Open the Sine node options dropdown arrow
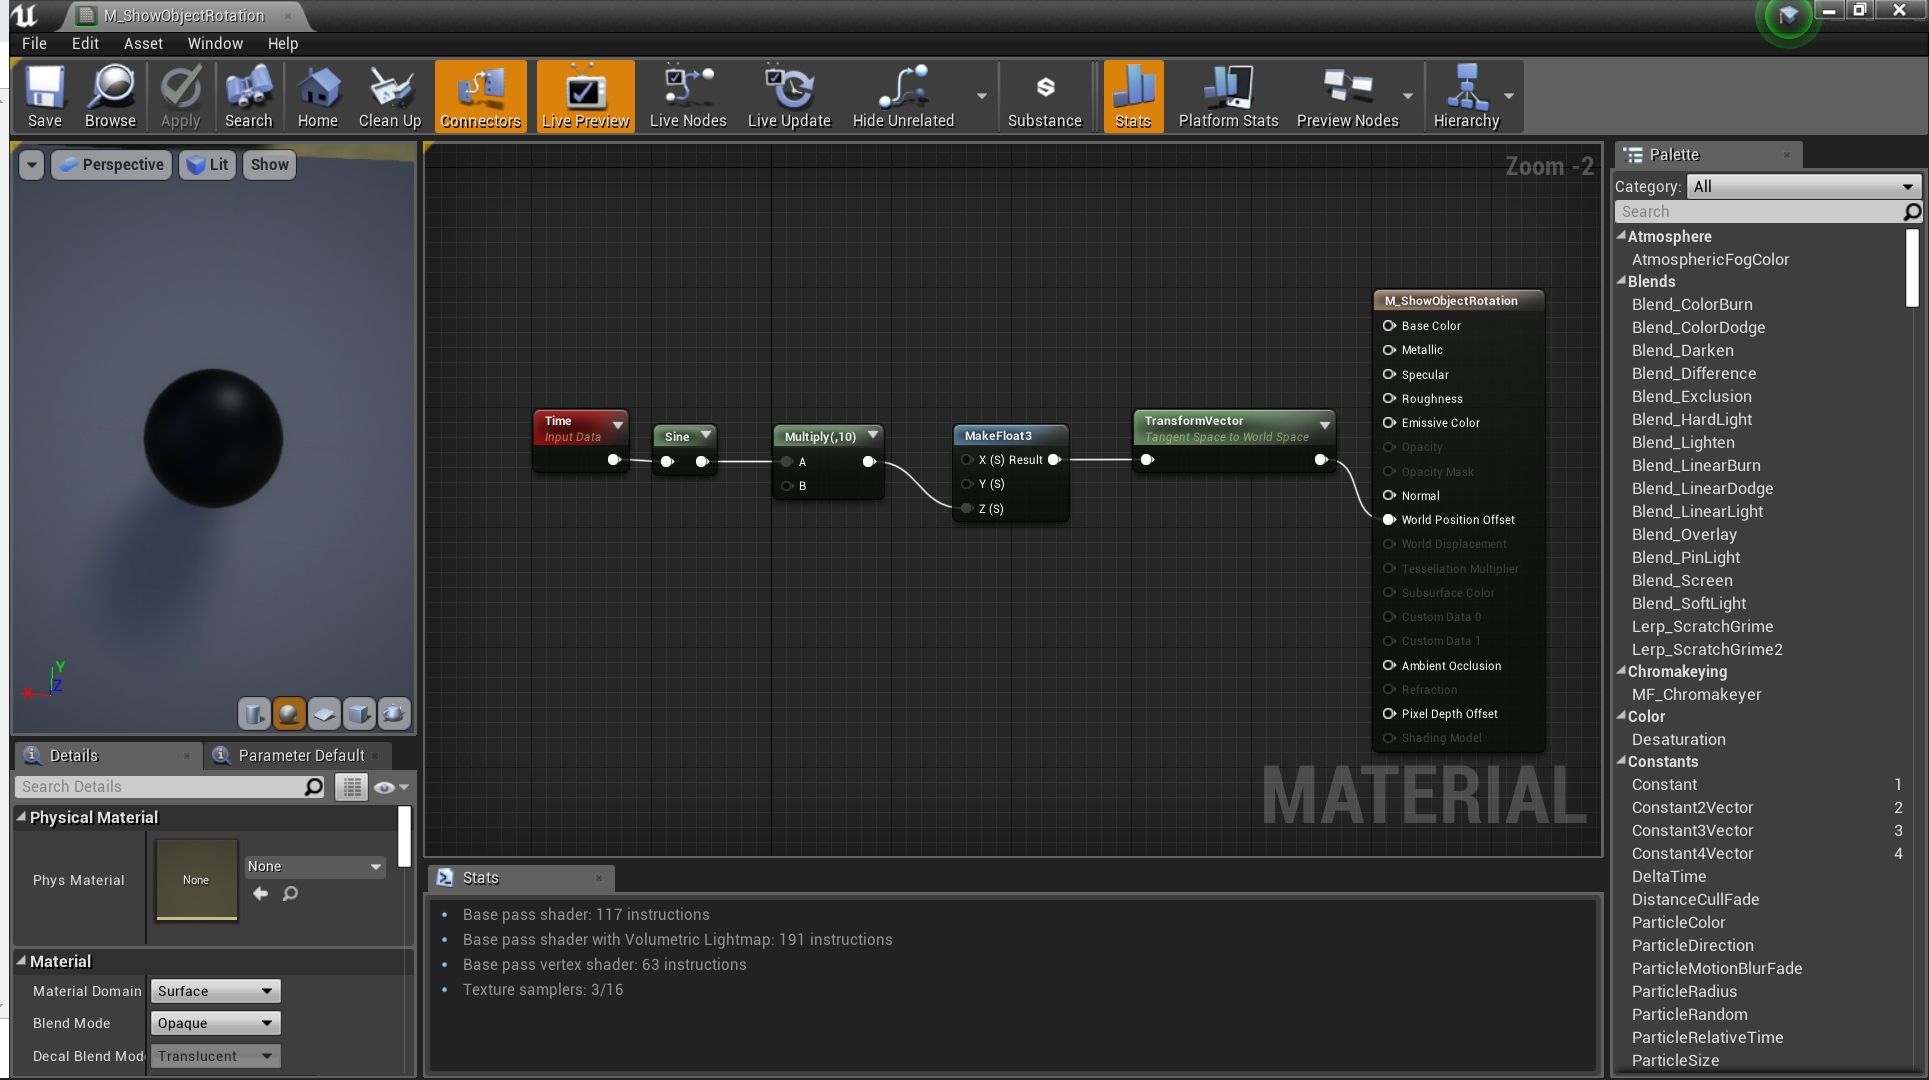The width and height of the screenshot is (1929, 1080). coord(706,435)
